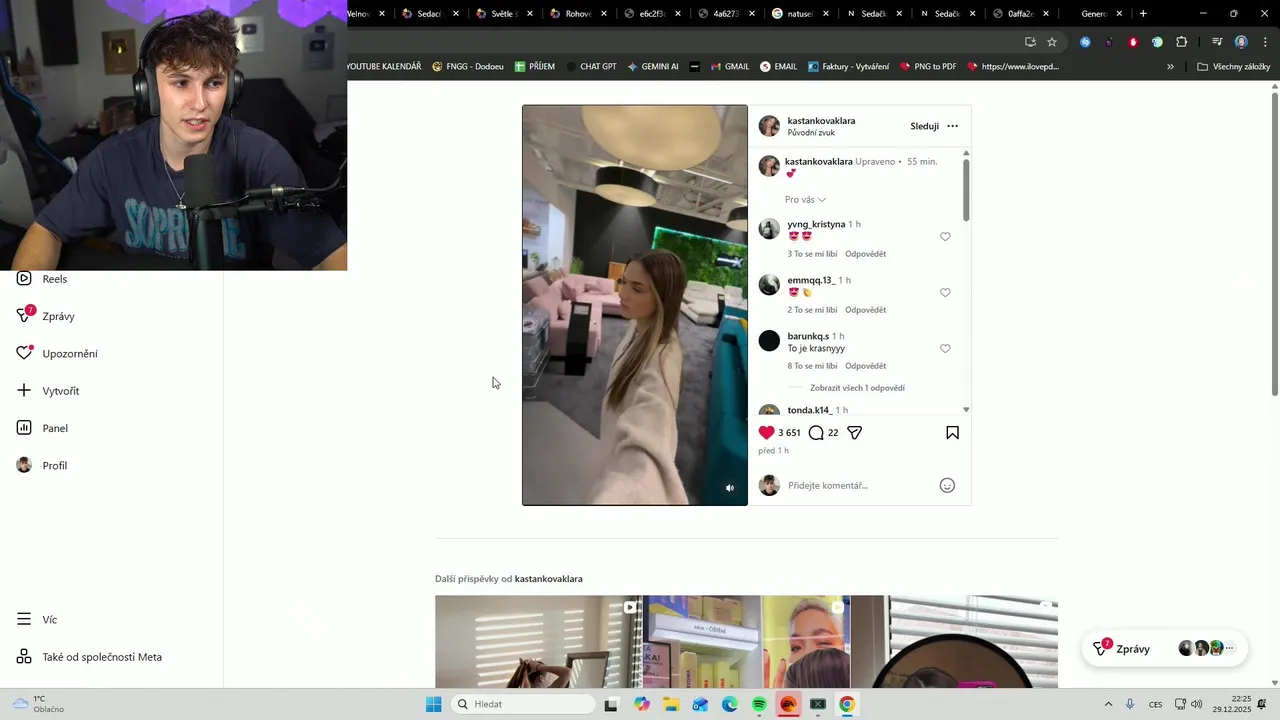This screenshot has height=720, width=1280.
Task: Open the first thumbnail under Další příspěvky
Action: point(538,642)
